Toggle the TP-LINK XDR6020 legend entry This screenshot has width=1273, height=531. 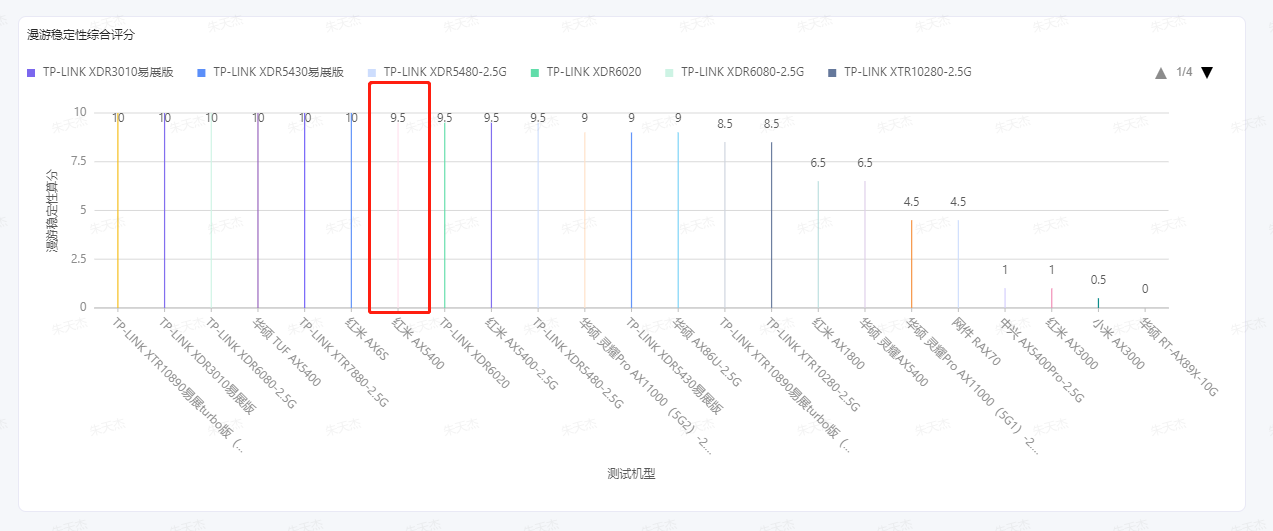[x=586, y=72]
